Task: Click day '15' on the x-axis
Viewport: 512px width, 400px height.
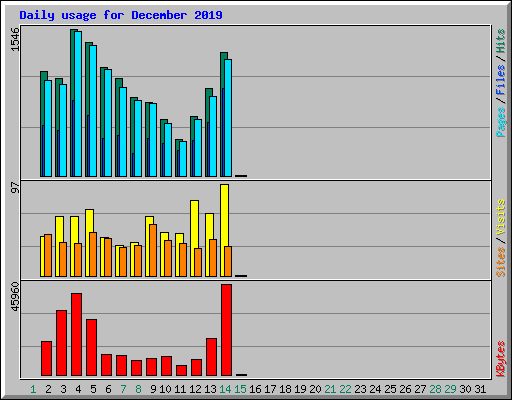Action: point(240,389)
